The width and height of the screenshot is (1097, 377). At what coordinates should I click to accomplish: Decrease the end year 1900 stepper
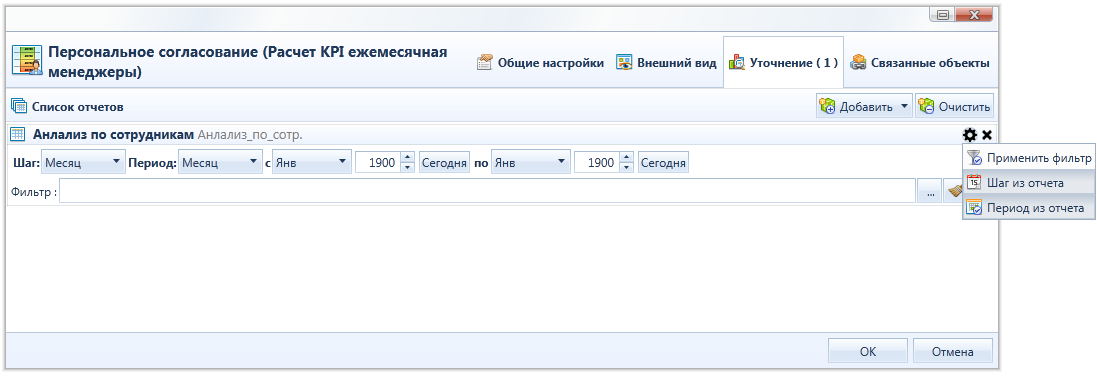(627, 169)
